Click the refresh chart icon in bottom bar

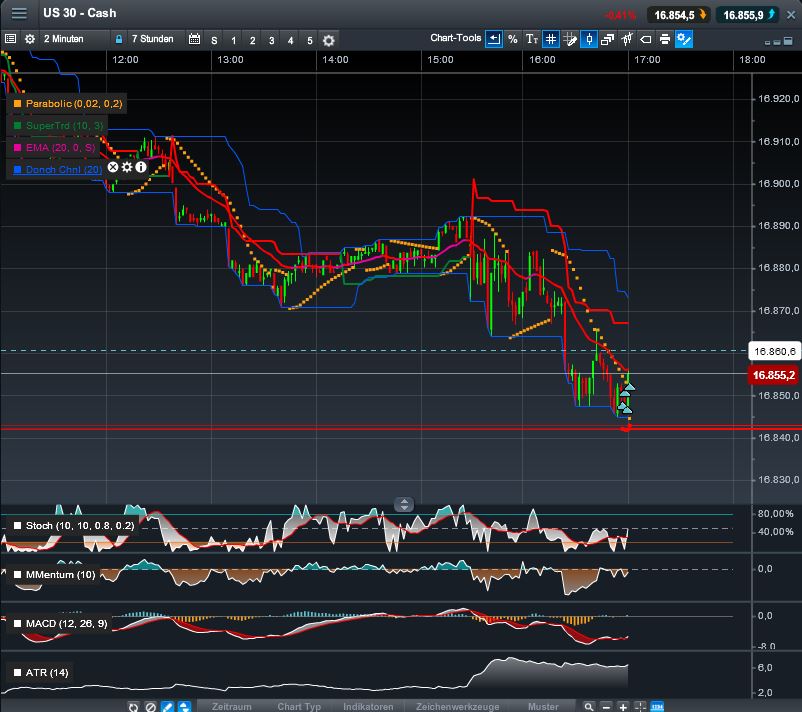pyautogui.click(x=133, y=706)
